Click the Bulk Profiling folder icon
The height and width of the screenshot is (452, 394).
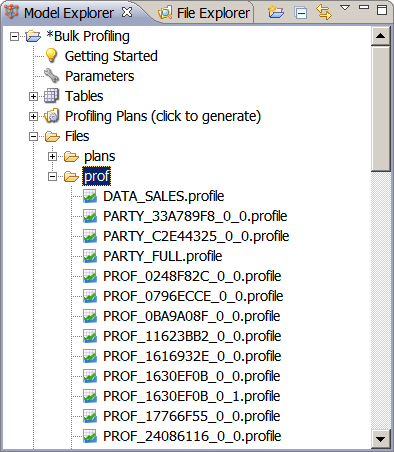tap(33, 36)
